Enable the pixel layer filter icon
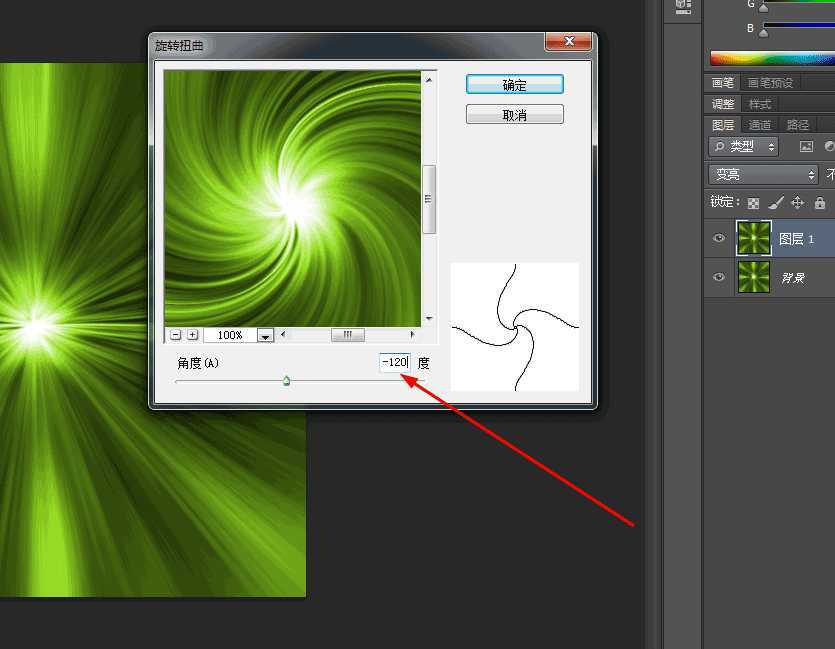This screenshot has width=835, height=649. coord(807,146)
